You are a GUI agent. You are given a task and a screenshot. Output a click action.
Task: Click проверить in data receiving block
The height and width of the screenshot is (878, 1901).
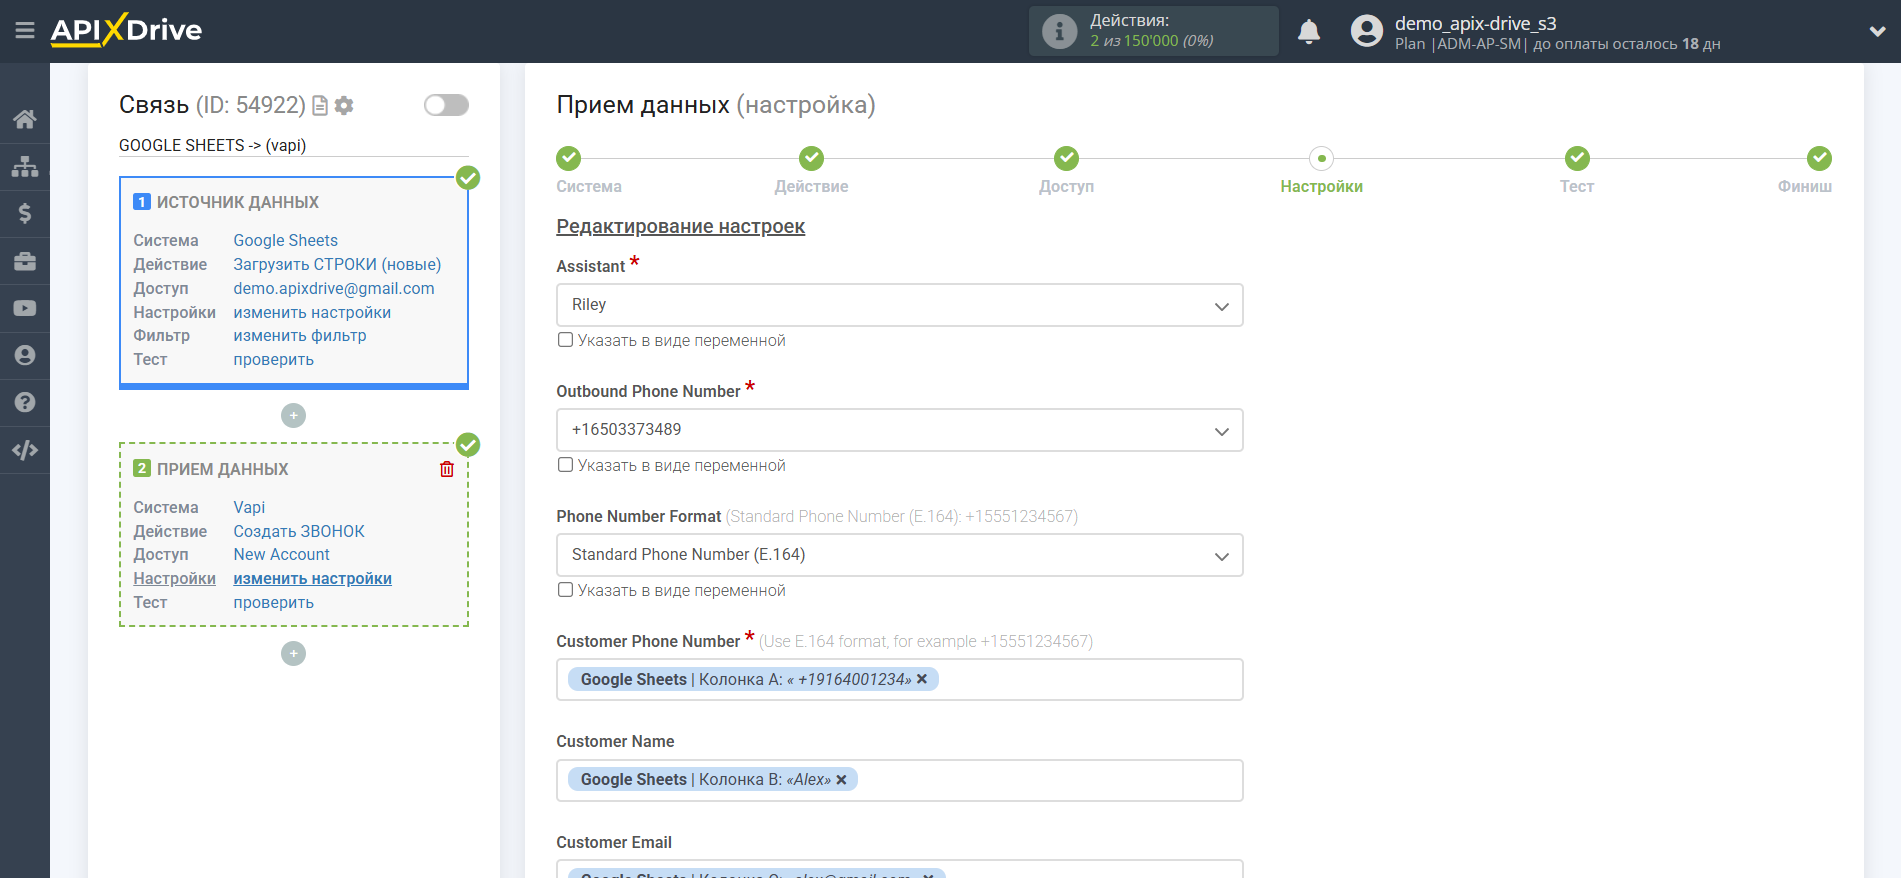point(274,602)
